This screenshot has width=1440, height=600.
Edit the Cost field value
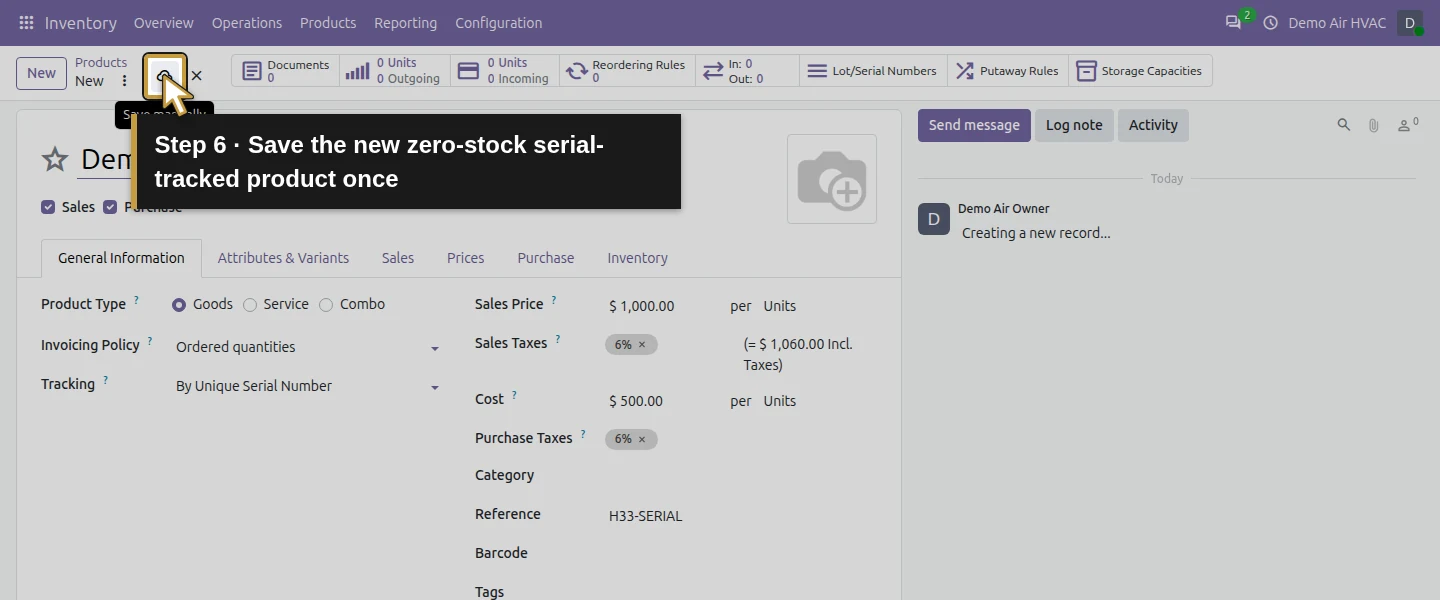[664, 401]
